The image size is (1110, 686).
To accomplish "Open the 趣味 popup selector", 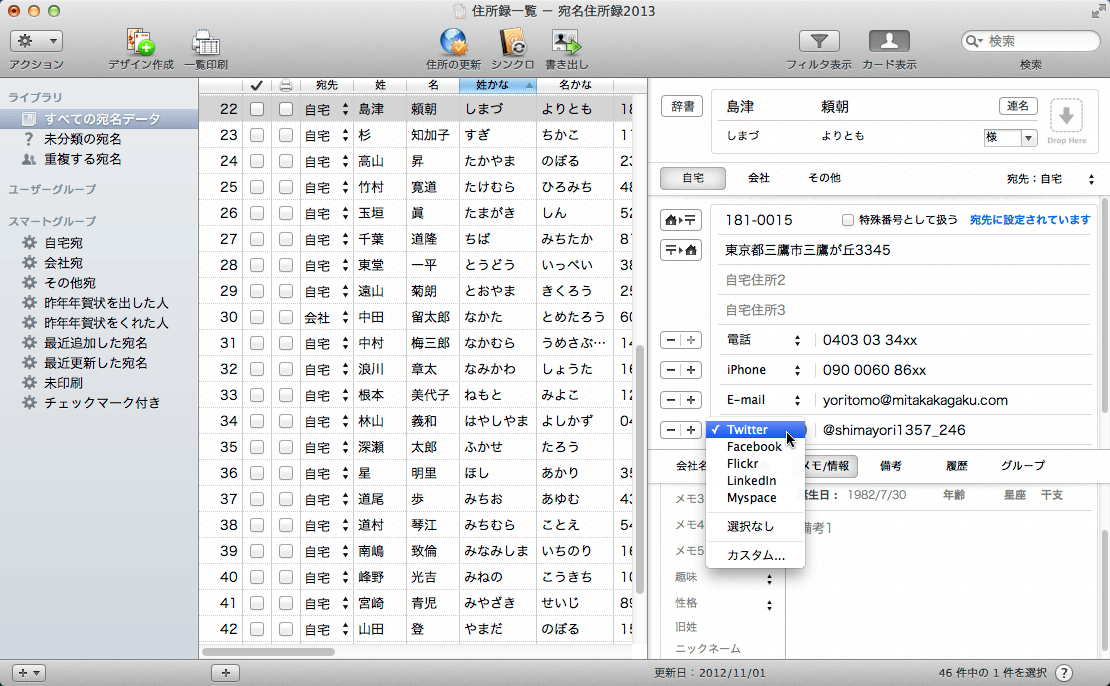I will coord(769,579).
